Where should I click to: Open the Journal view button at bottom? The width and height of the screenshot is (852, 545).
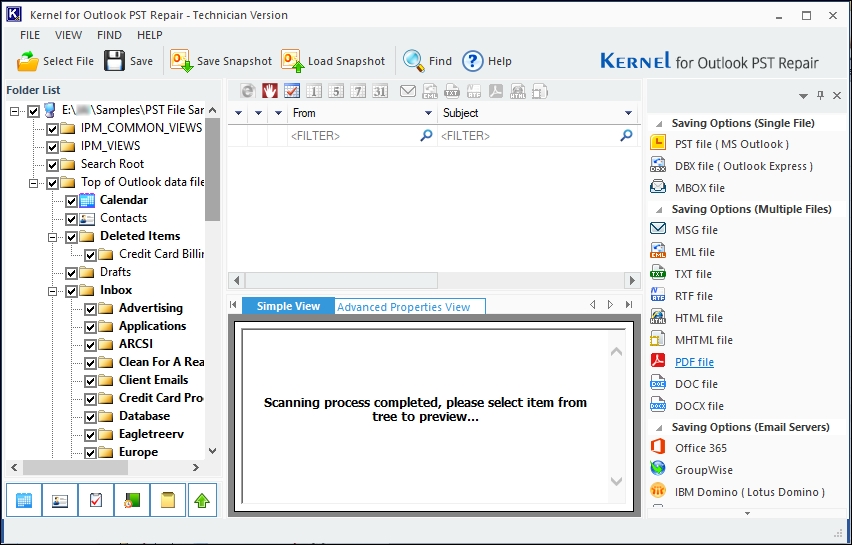131,500
